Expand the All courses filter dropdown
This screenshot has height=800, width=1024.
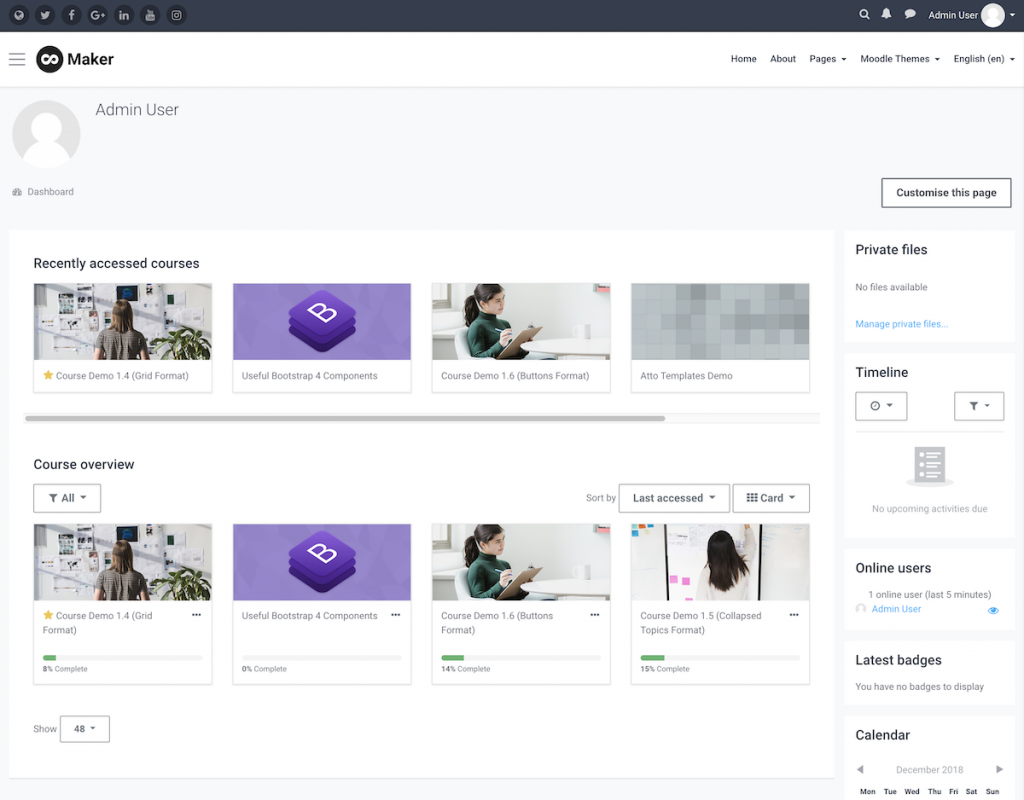click(x=67, y=498)
